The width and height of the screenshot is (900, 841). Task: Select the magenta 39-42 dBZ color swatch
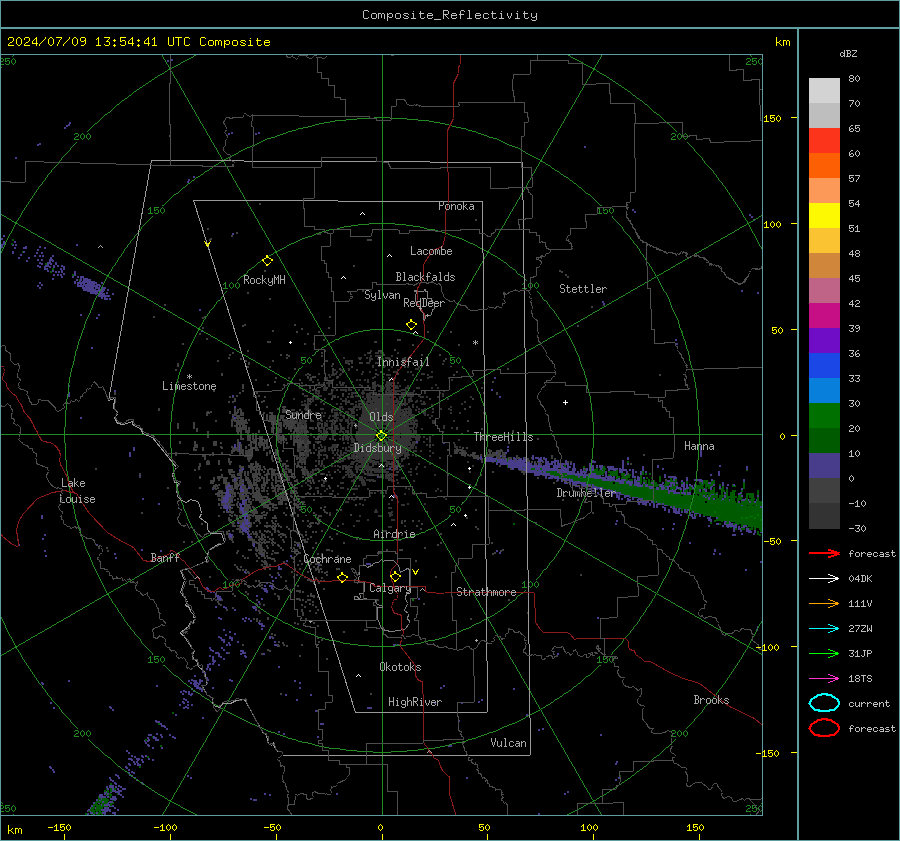tap(824, 316)
